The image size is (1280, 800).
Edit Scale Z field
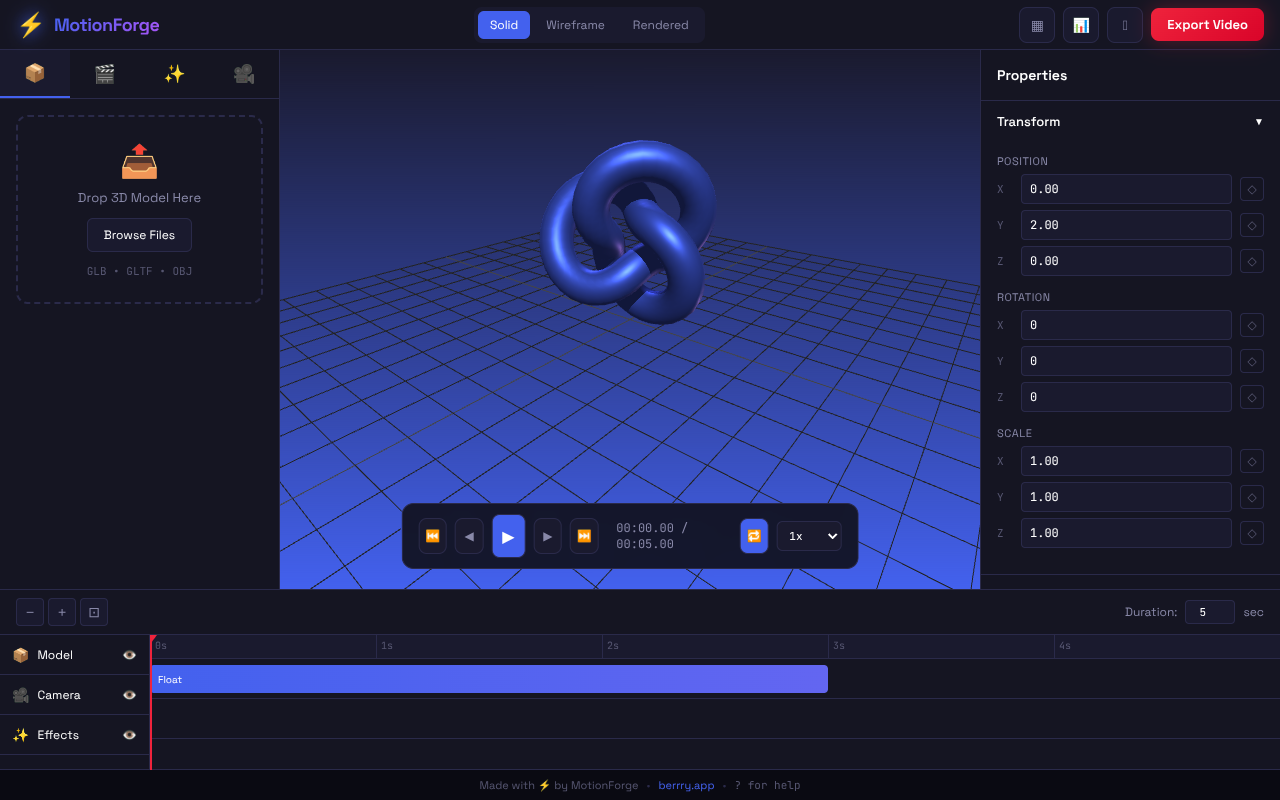pos(1126,533)
